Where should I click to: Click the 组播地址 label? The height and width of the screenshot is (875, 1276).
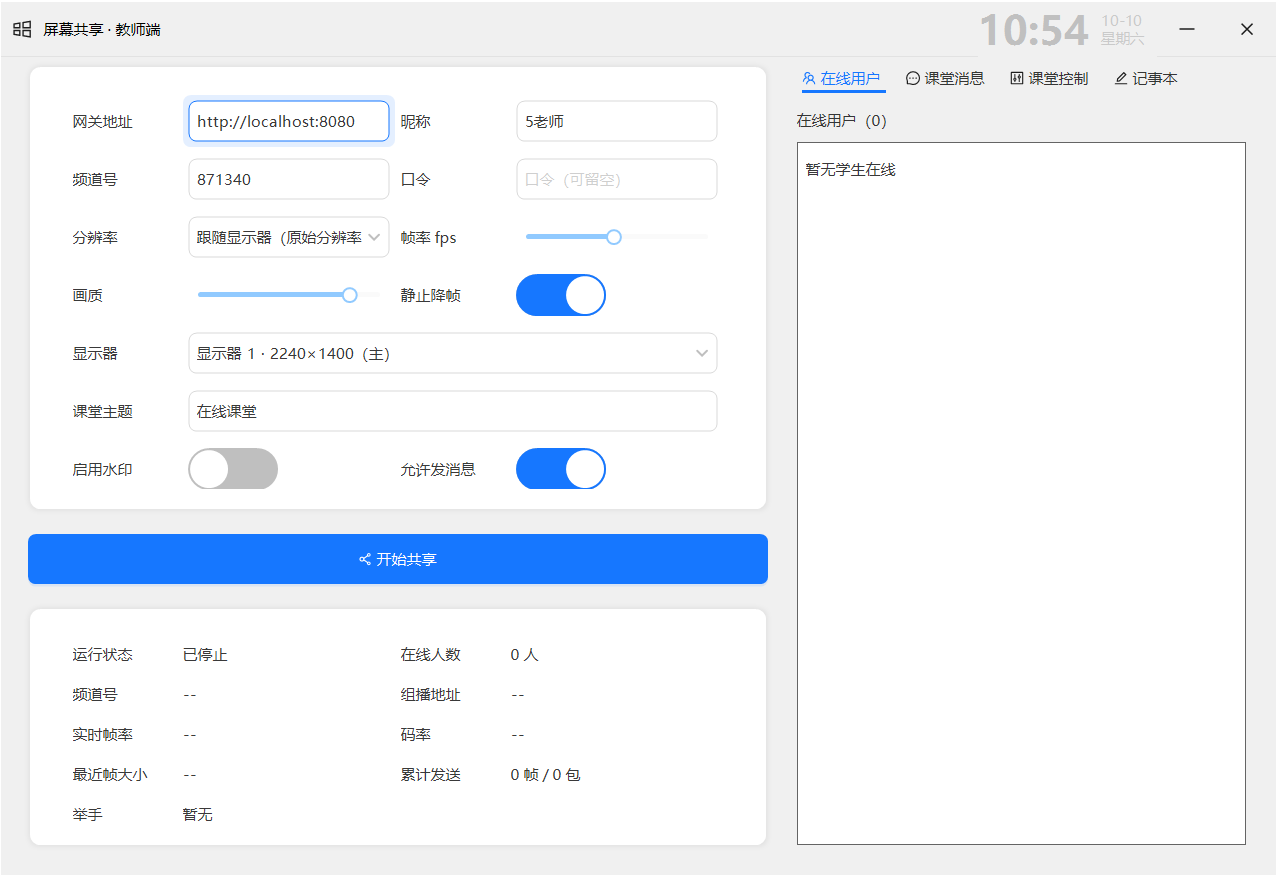click(431, 695)
